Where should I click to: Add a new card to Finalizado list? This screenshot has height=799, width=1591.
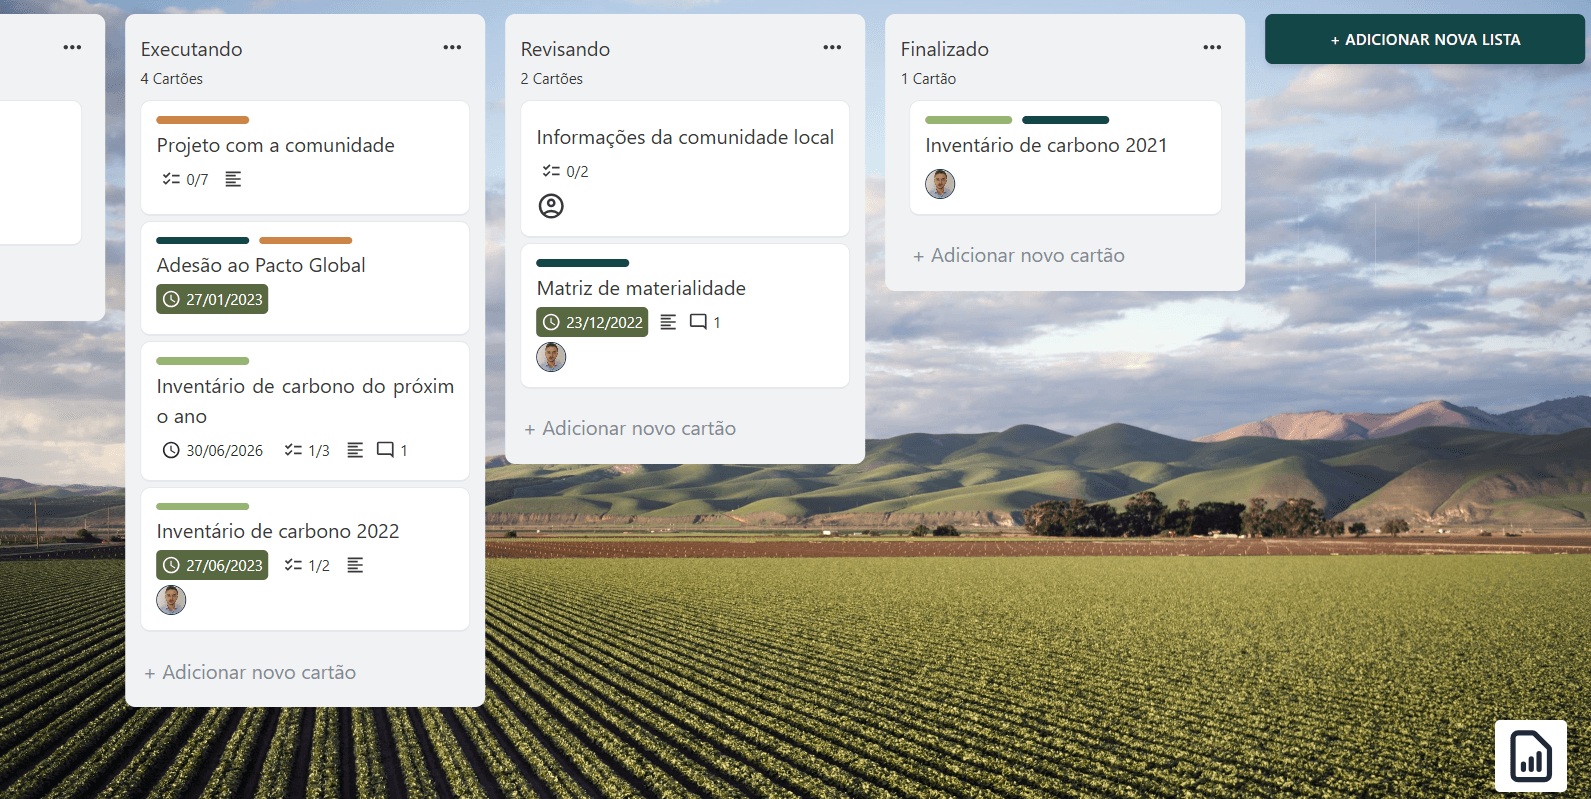tap(1019, 255)
